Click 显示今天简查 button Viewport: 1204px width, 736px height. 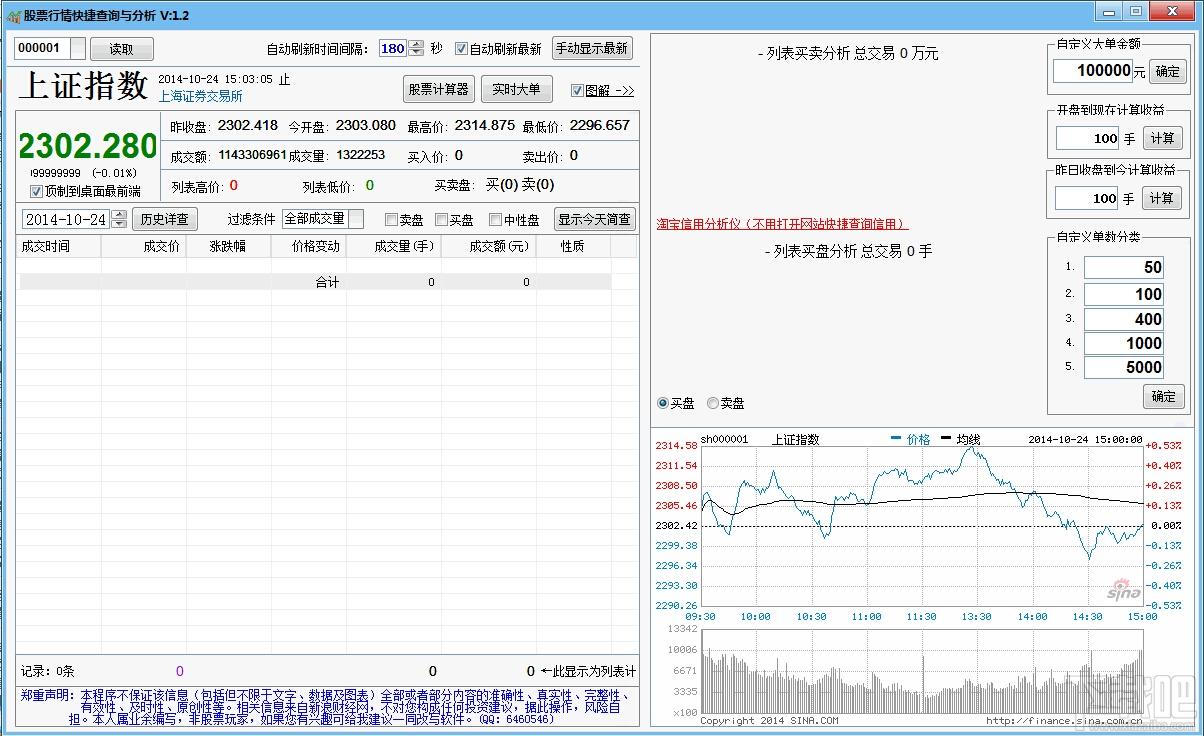coord(594,220)
